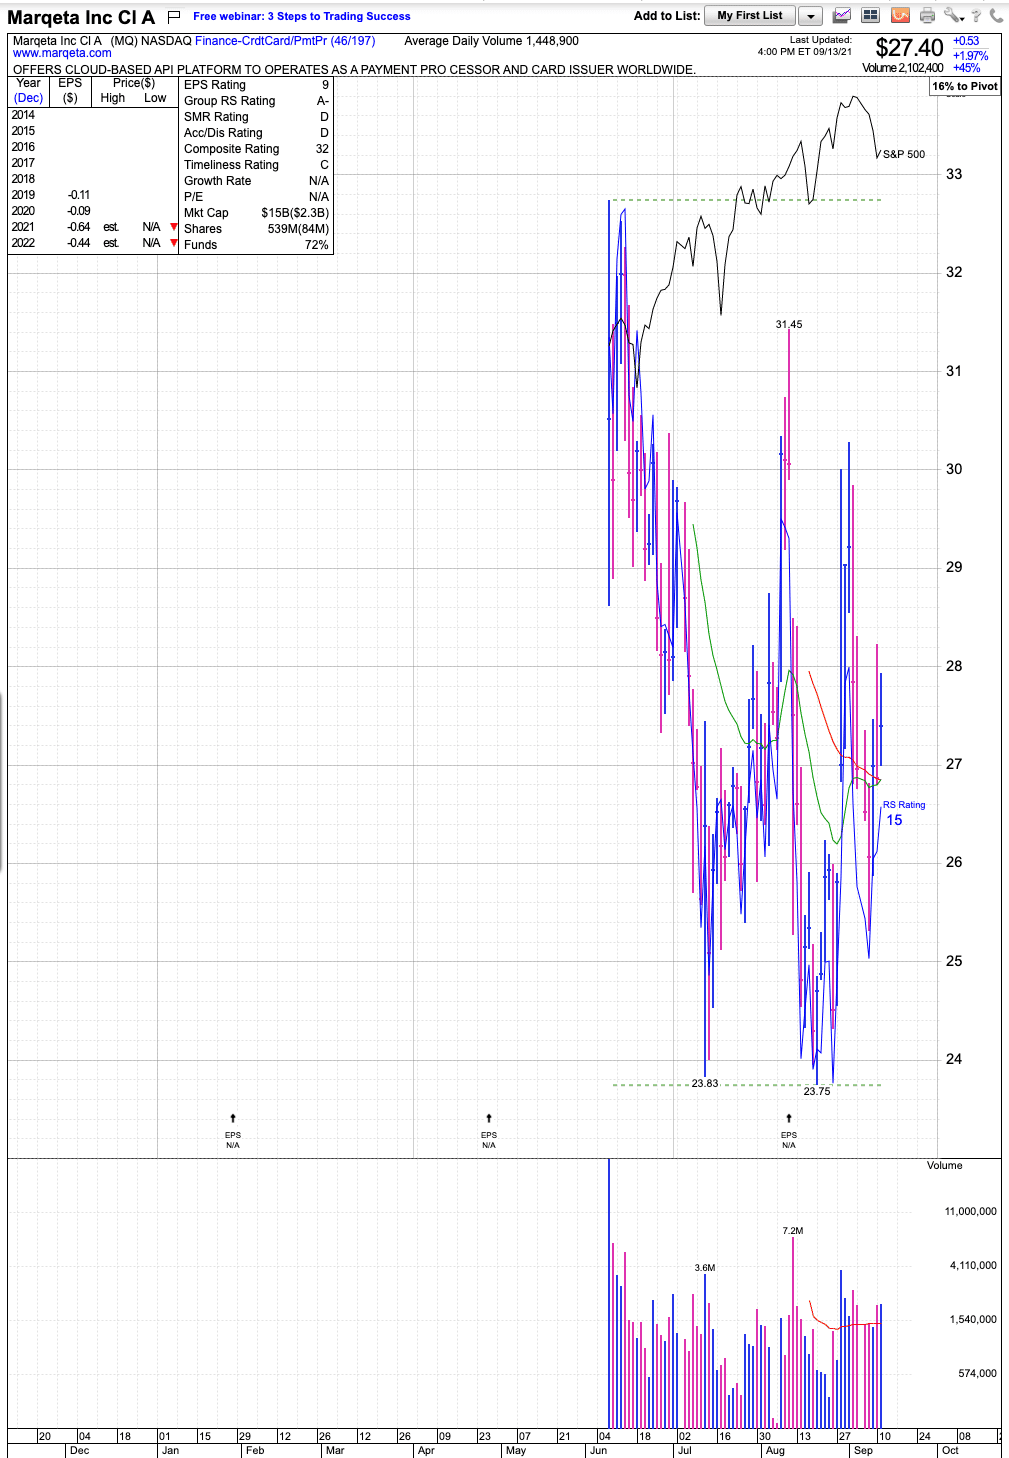Click the Mkt Cap $15B($2.3B) row
1009x1458 pixels.
pos(256,213)
